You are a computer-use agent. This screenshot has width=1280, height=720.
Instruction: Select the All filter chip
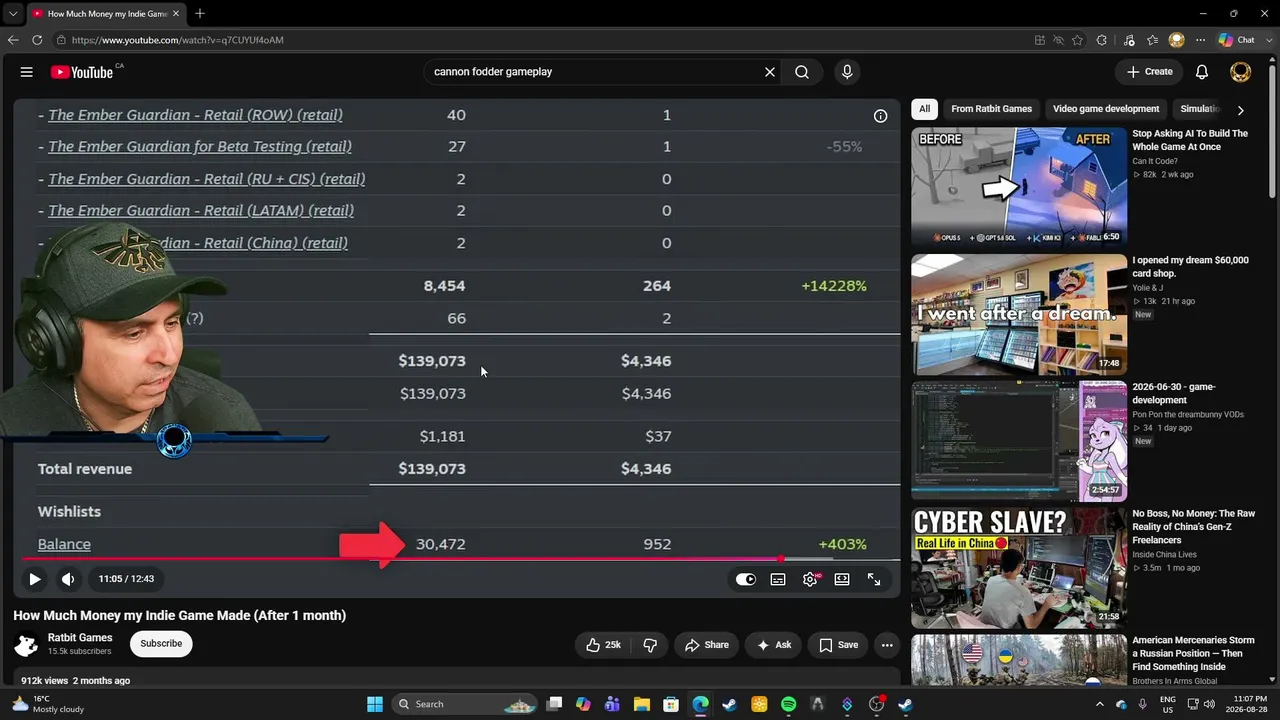point(925,109)
